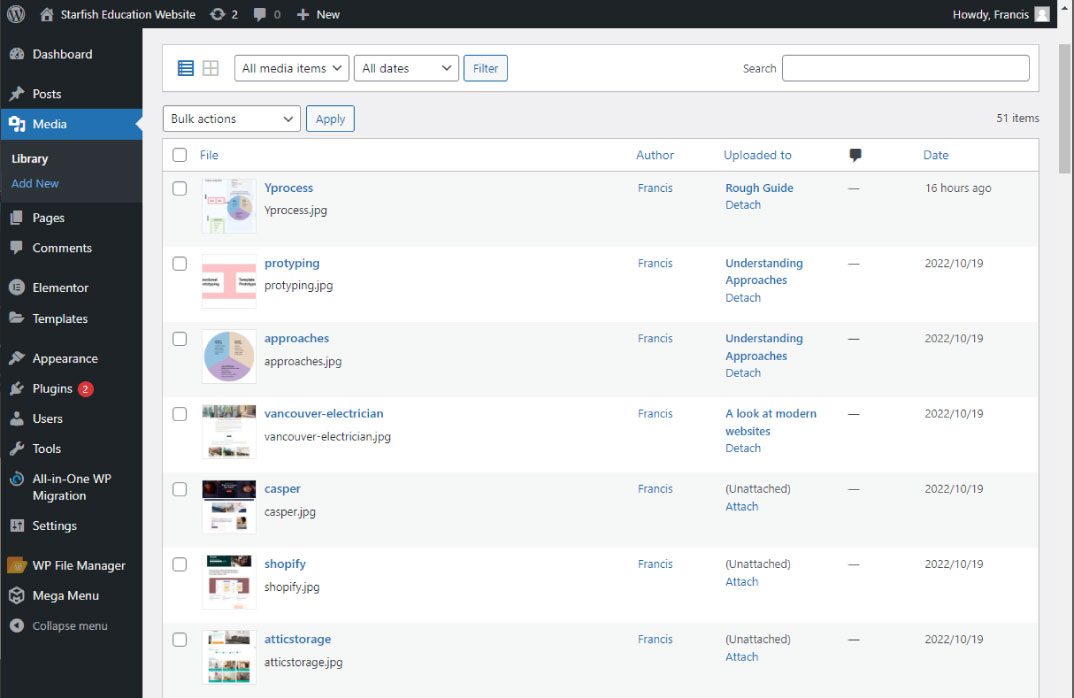Switch to grid view icon
Image resolution: width=1074 pixels, height=698 pixels.
(x=210, y=68)
